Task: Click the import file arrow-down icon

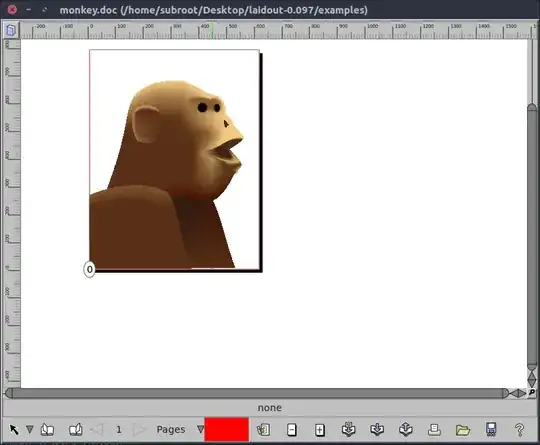Action: coord(377,429)
